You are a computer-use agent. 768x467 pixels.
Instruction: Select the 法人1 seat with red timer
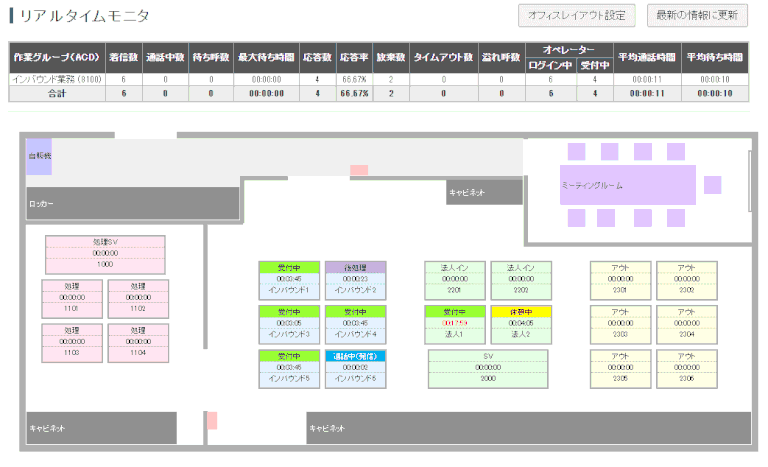pos(454,324)
